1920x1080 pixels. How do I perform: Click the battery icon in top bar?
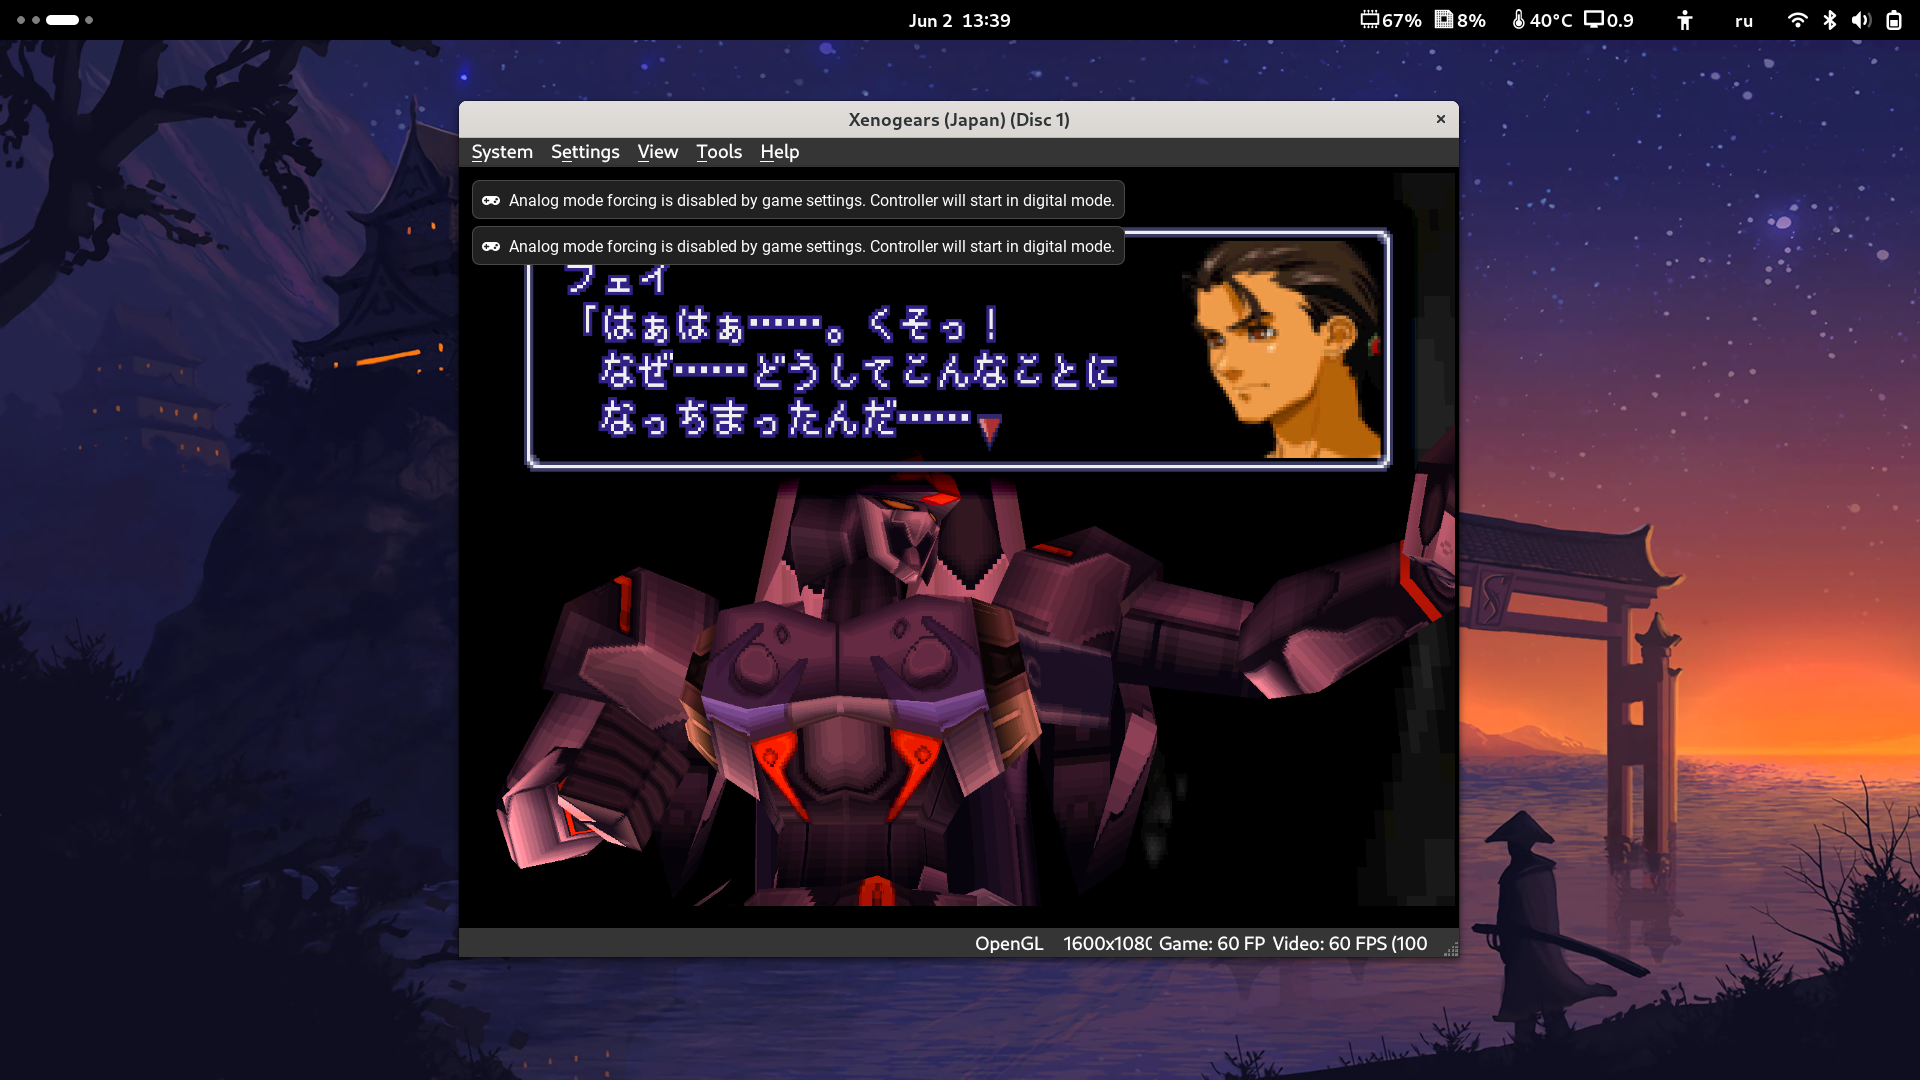[1894, 20]
